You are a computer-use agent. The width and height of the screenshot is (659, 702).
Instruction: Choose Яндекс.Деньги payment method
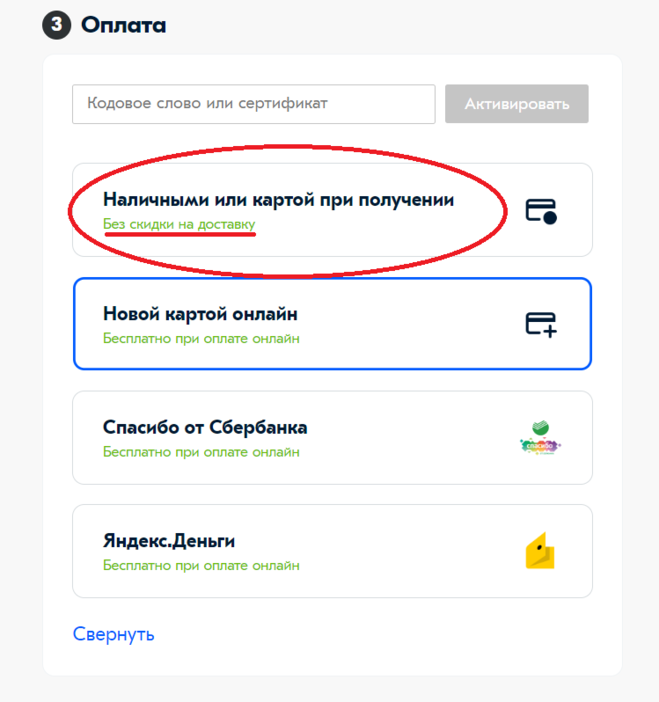click(x=333, y=551)
